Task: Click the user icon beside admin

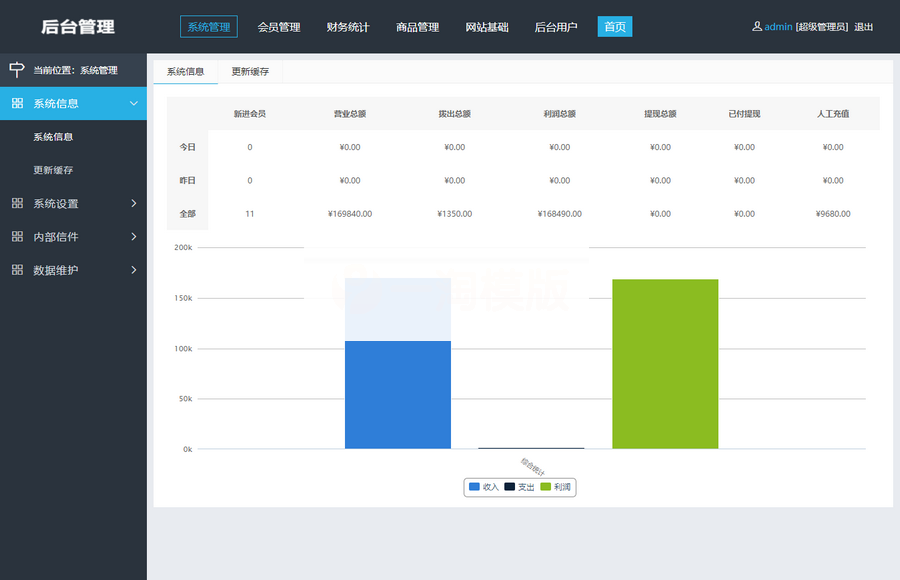Action: (x=757, y=27)
